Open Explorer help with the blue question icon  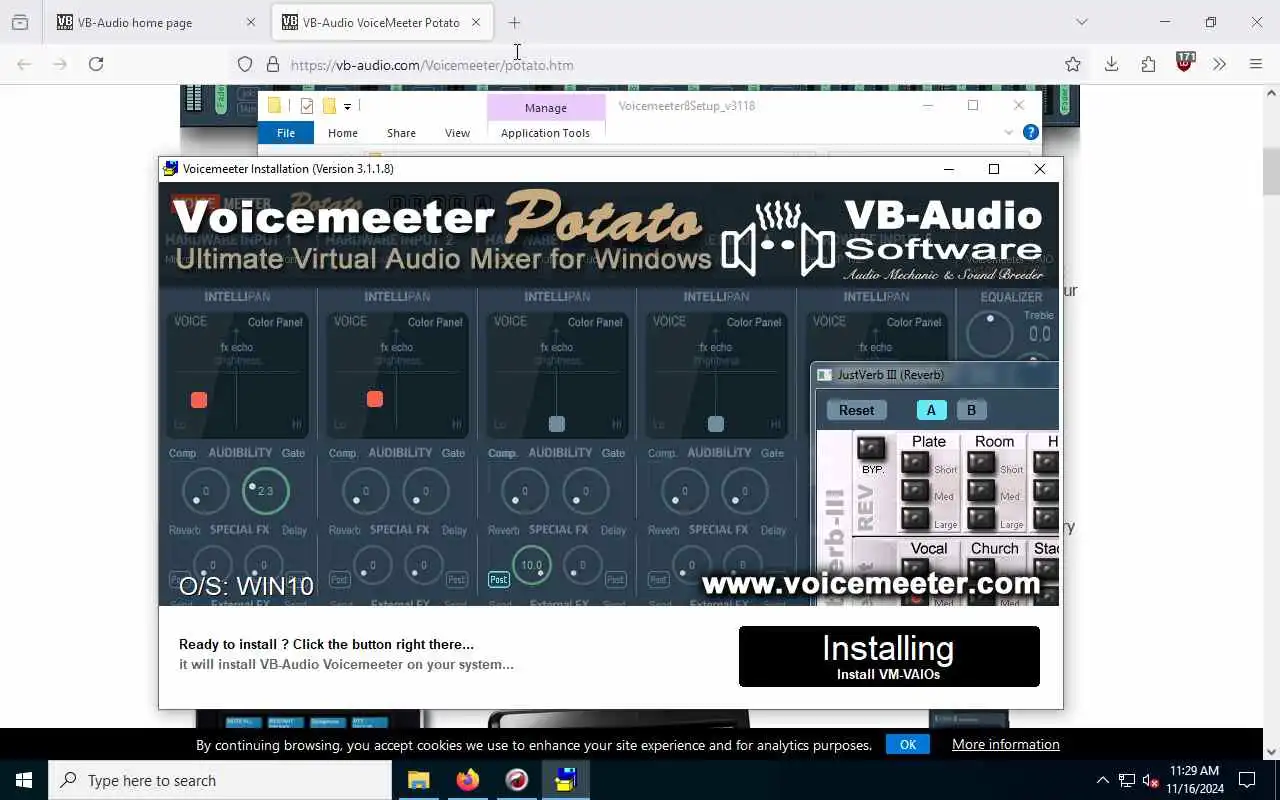click(x=1031, y=132)
